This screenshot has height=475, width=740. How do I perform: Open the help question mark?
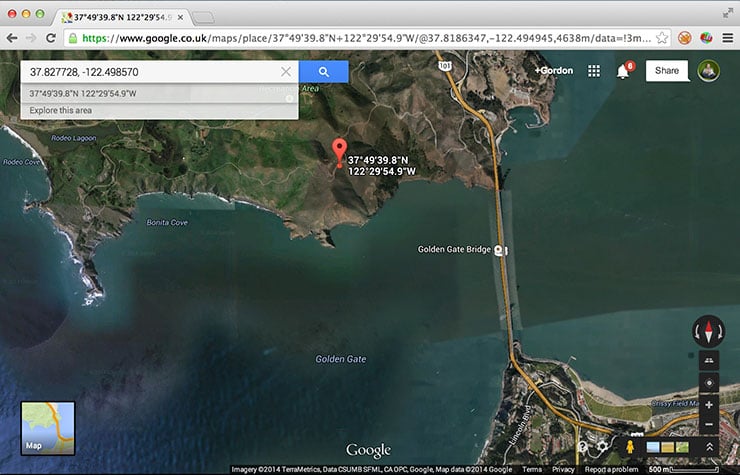(582, 447)
